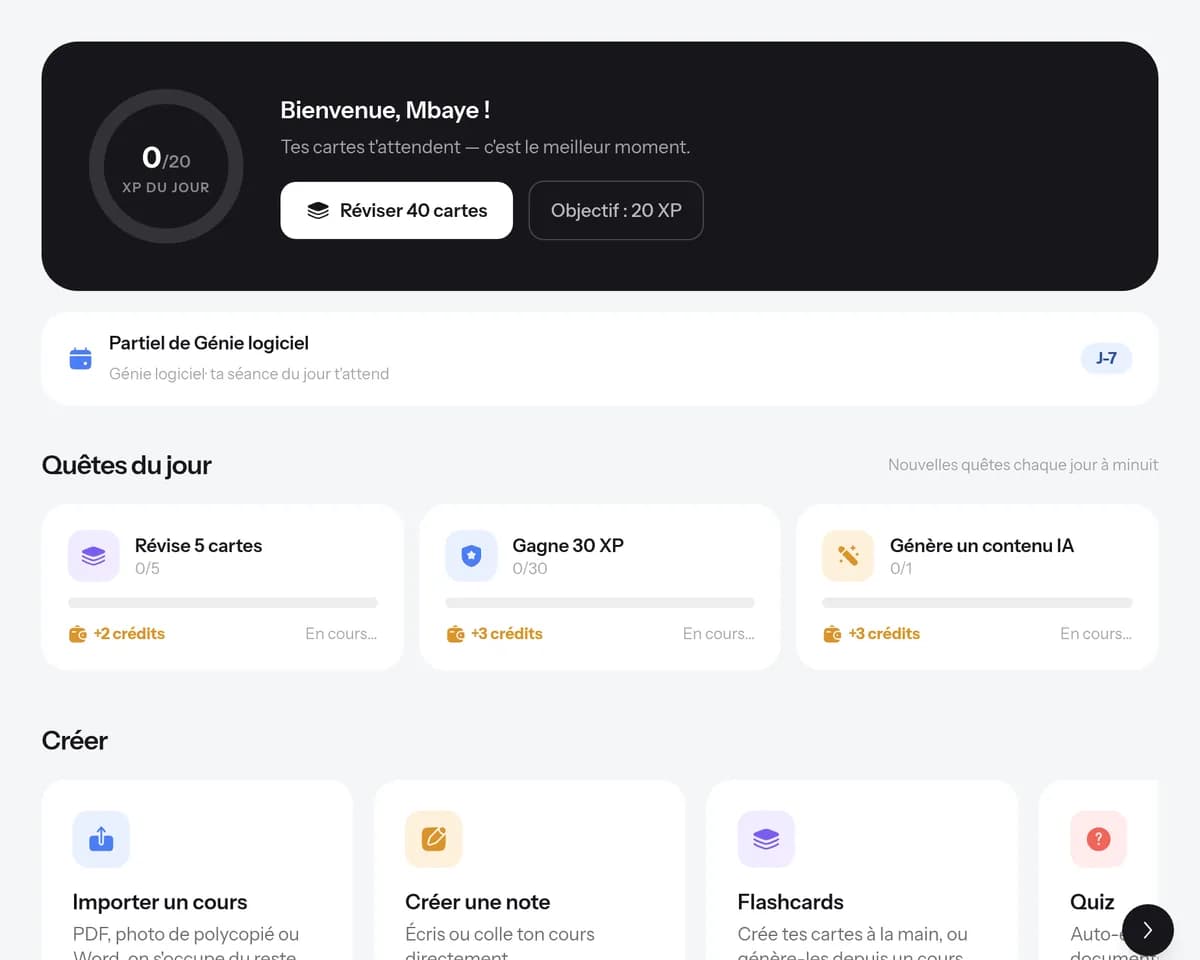
Task: Select the J-7 countdown badge
Action: click(x=1106, y=358)
